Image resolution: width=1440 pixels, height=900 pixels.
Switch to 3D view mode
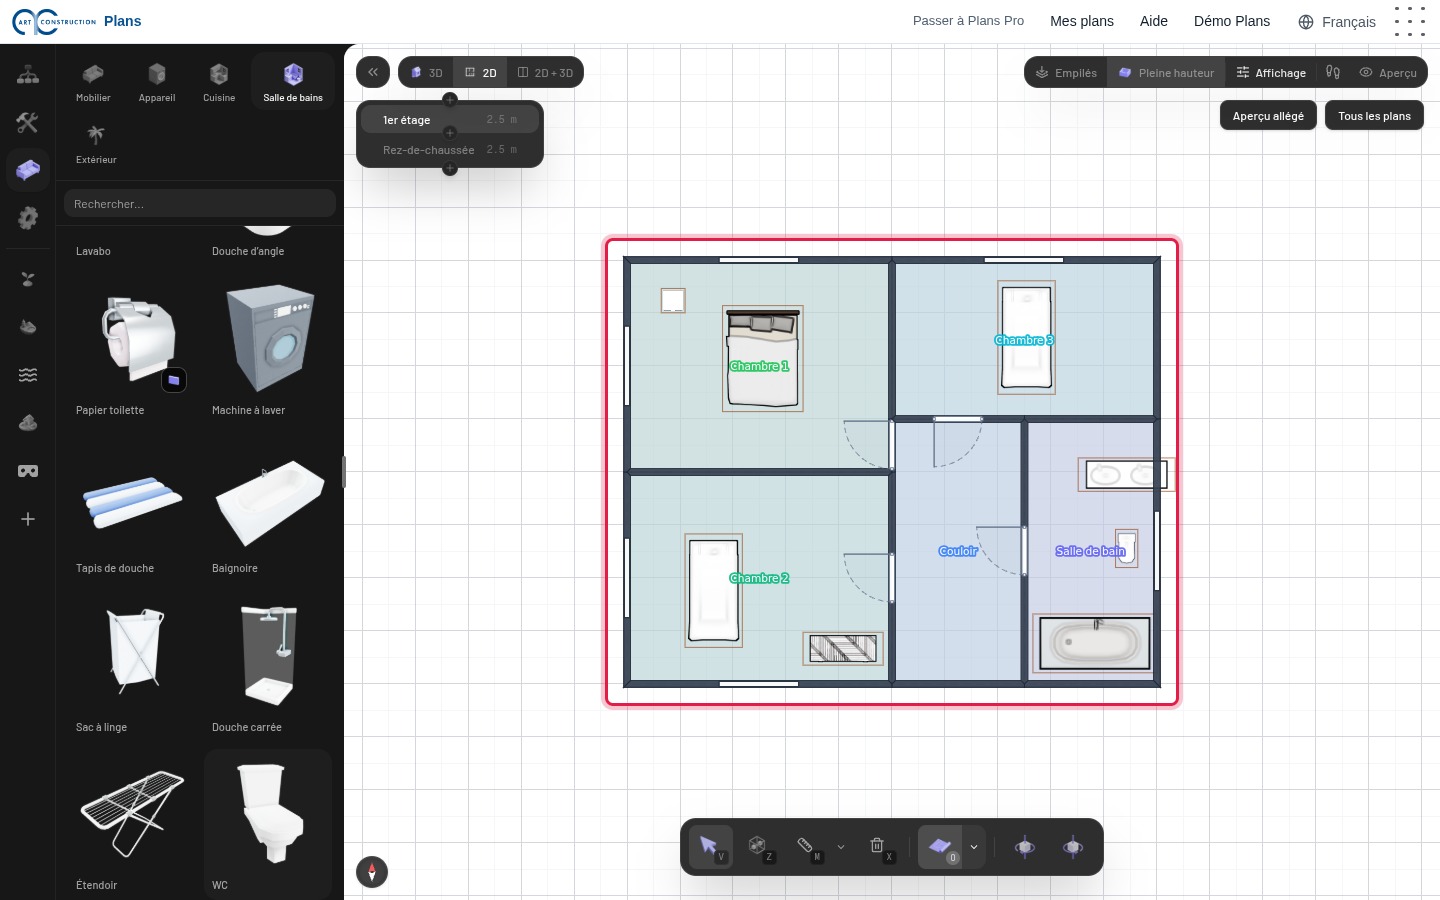[427, 72]
